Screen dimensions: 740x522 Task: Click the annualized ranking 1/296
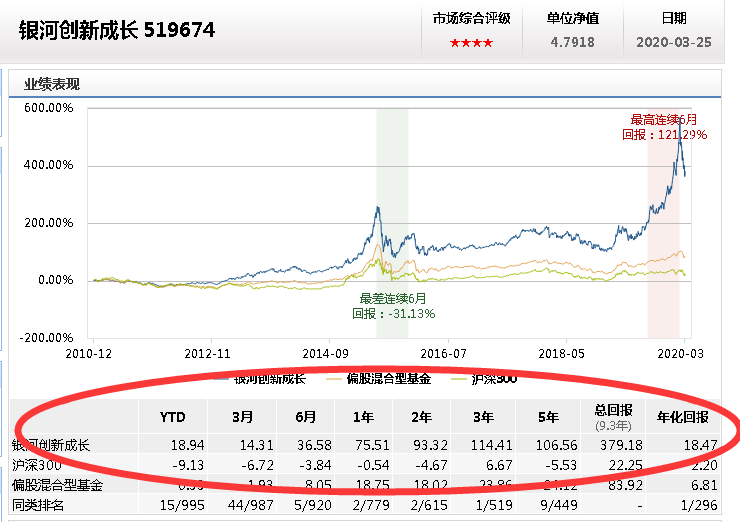699,505
